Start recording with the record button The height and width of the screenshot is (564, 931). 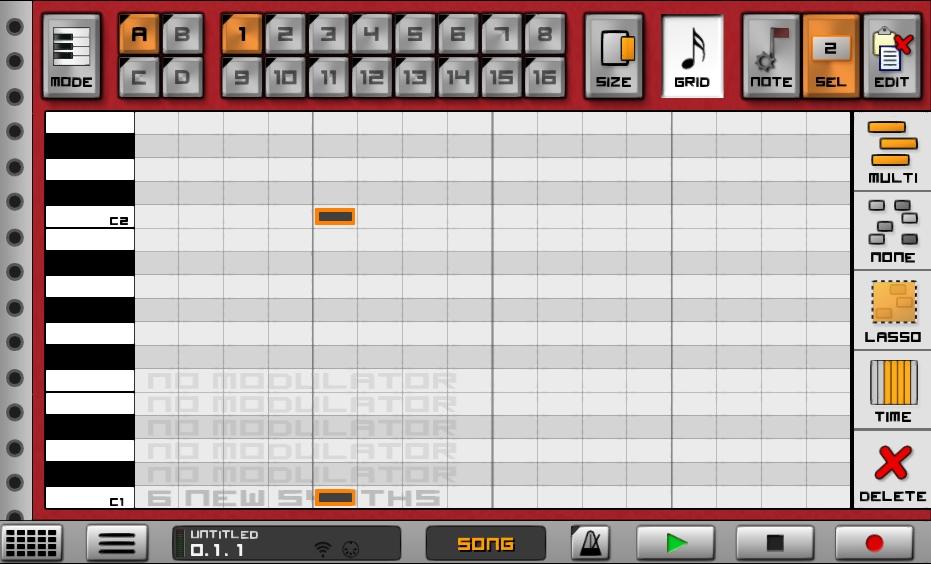(874, 542)
